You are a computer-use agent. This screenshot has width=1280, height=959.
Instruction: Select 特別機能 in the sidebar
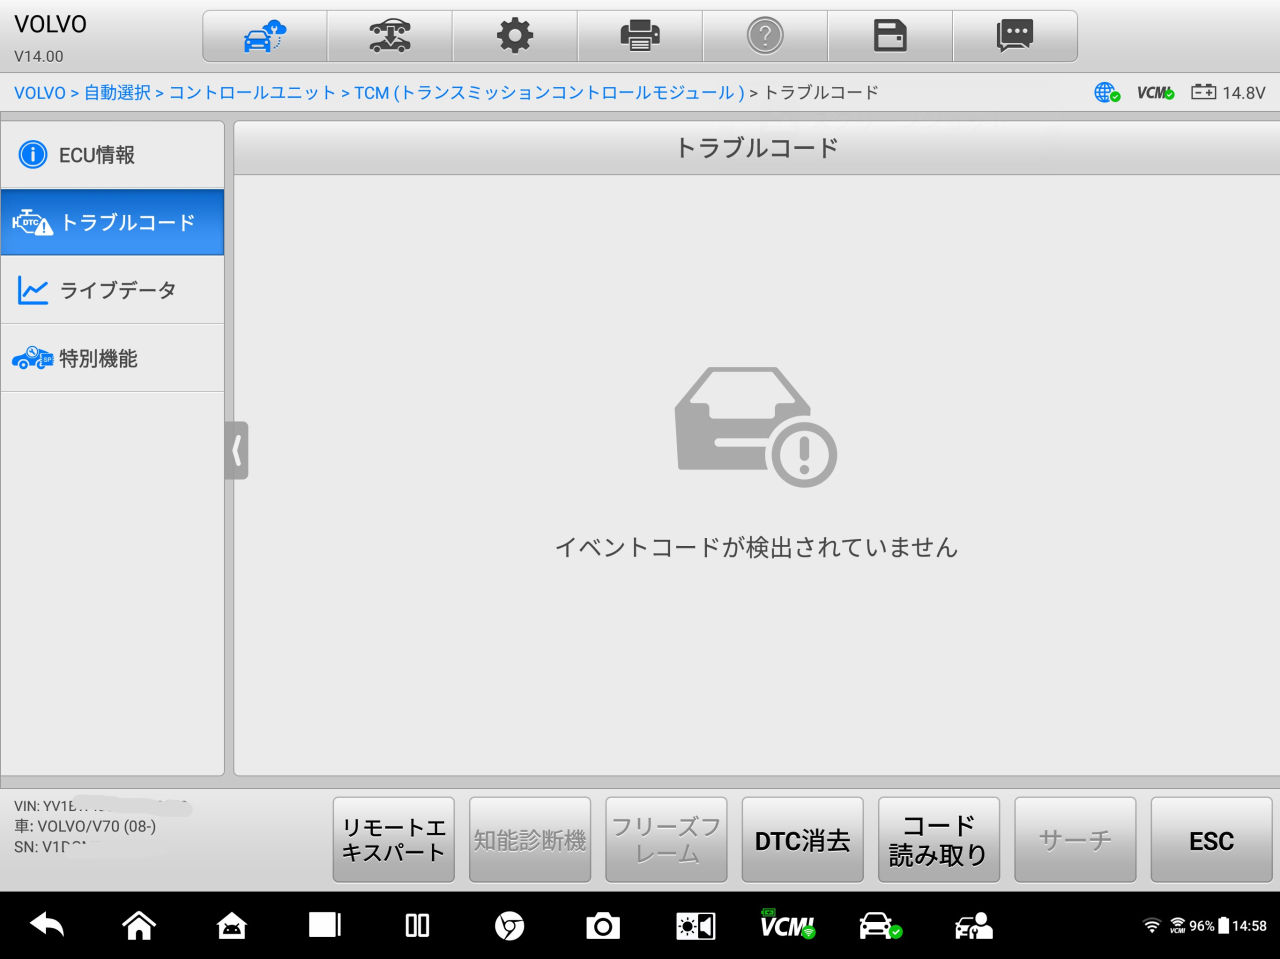point(112,359)
